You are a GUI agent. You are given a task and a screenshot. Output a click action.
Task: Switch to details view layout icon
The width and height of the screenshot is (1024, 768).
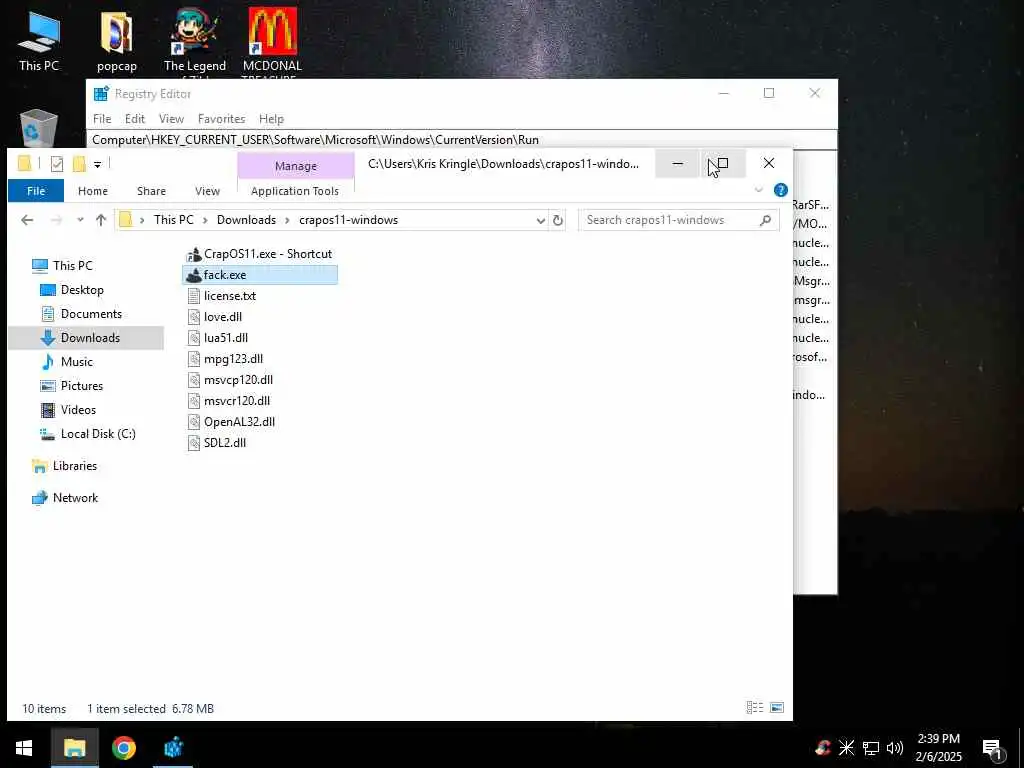click(755, 708)
